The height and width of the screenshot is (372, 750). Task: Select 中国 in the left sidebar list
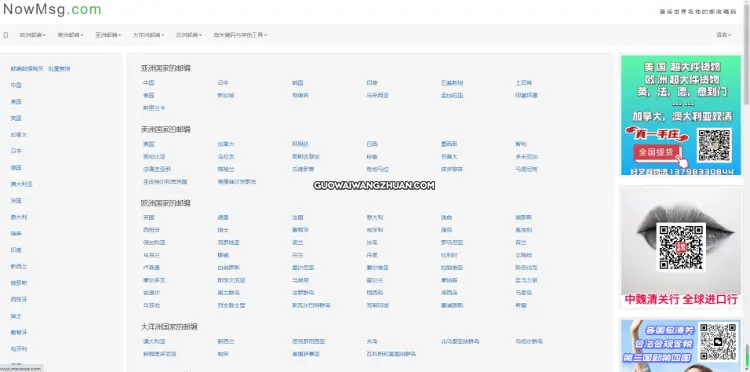point(16,85)
